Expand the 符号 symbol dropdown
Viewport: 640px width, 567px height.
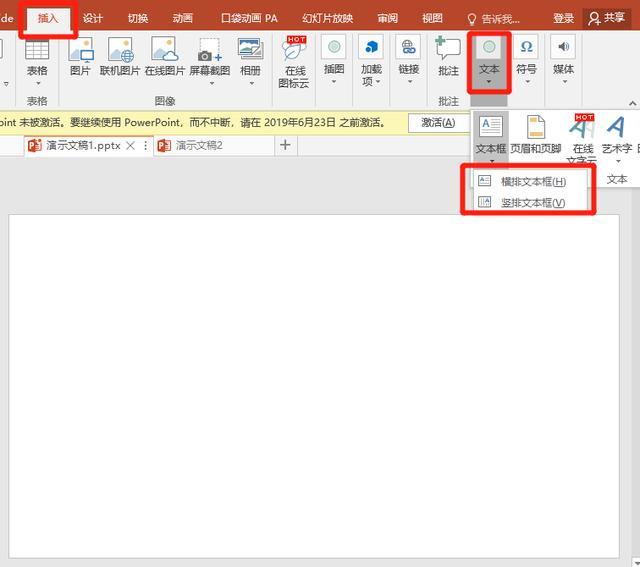pyautogui.click(x=526, y=60)
